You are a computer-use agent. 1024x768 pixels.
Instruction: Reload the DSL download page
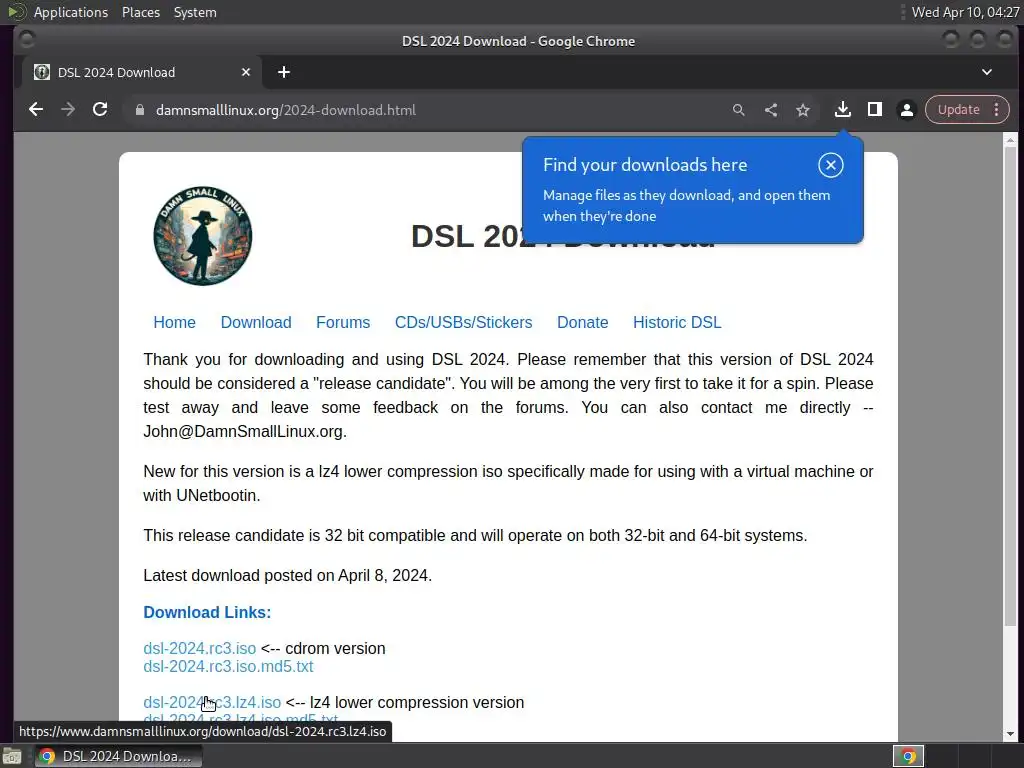point(100,110)
